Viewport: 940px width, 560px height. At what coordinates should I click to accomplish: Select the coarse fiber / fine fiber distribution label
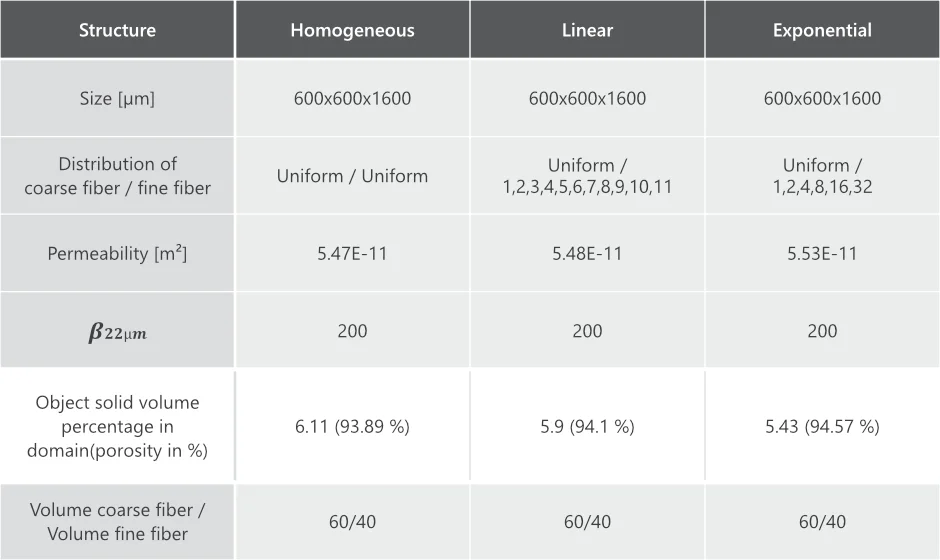point(117,176)
